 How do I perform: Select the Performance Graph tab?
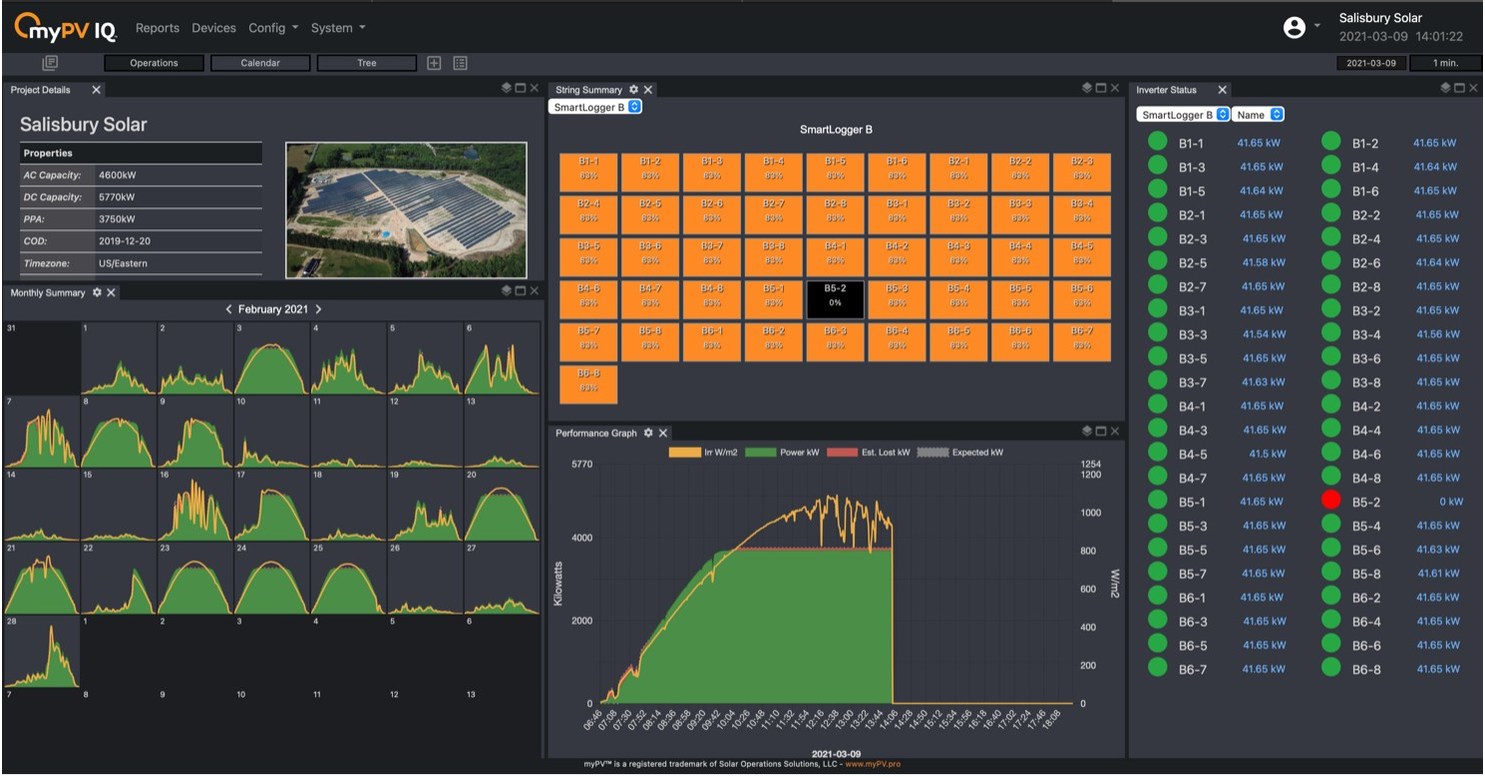pos(596,433)
